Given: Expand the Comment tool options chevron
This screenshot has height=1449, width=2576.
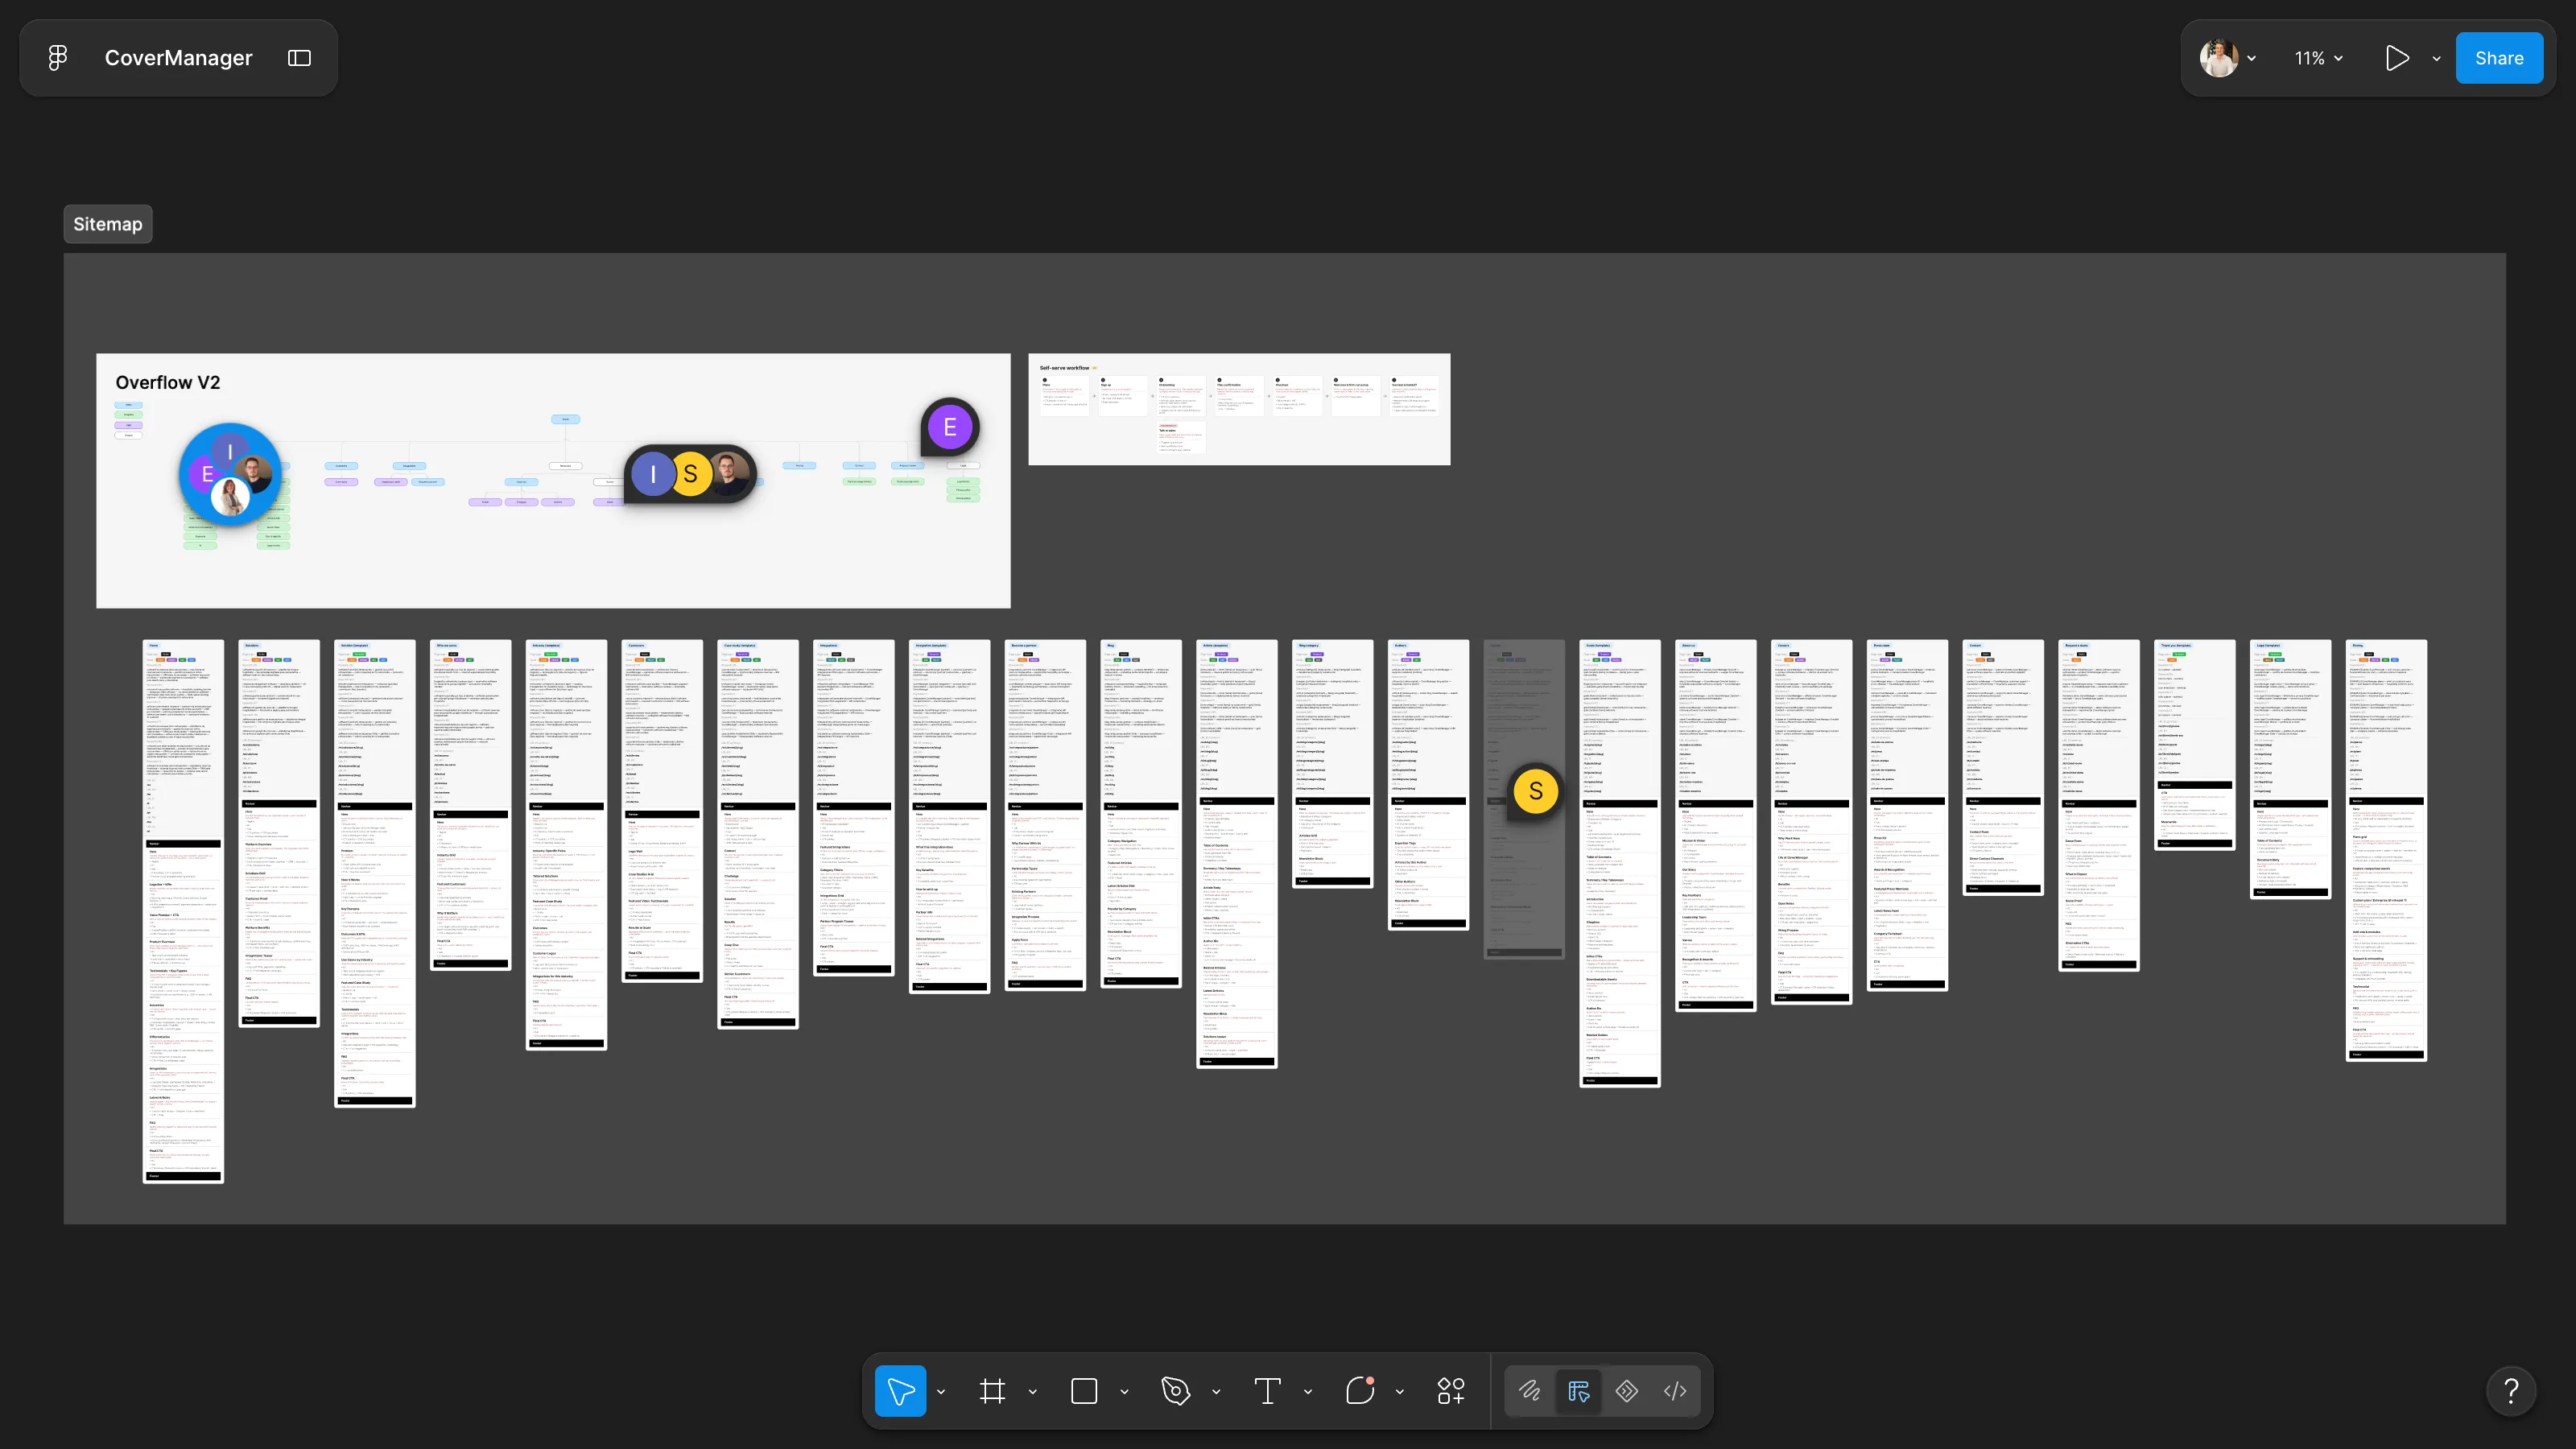Looking at the screenshot, I should point(1400,1392).
